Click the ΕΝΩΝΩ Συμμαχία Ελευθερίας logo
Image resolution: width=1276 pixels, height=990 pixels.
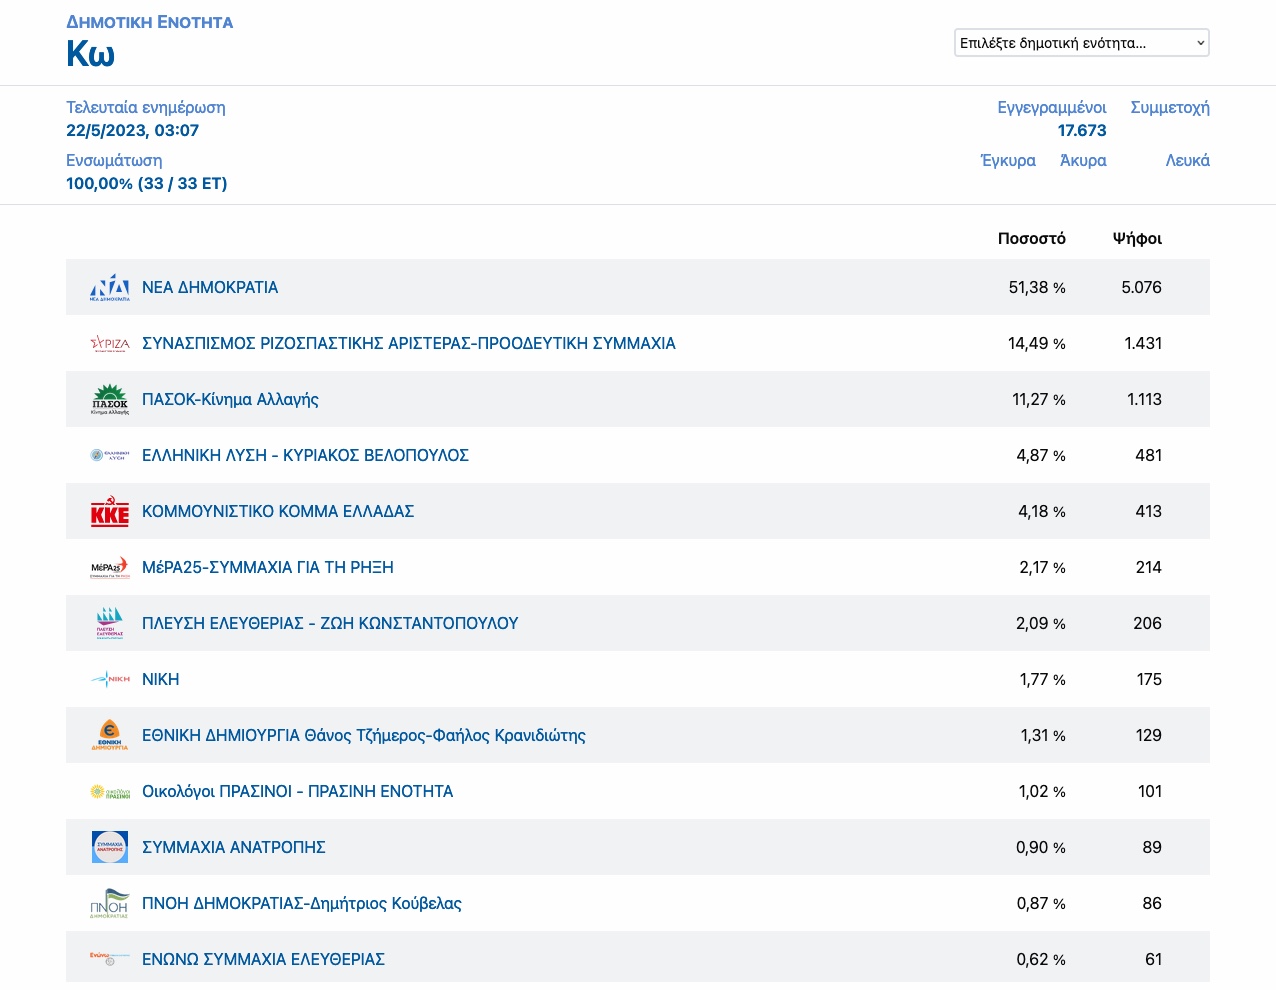tap(110, 959)
